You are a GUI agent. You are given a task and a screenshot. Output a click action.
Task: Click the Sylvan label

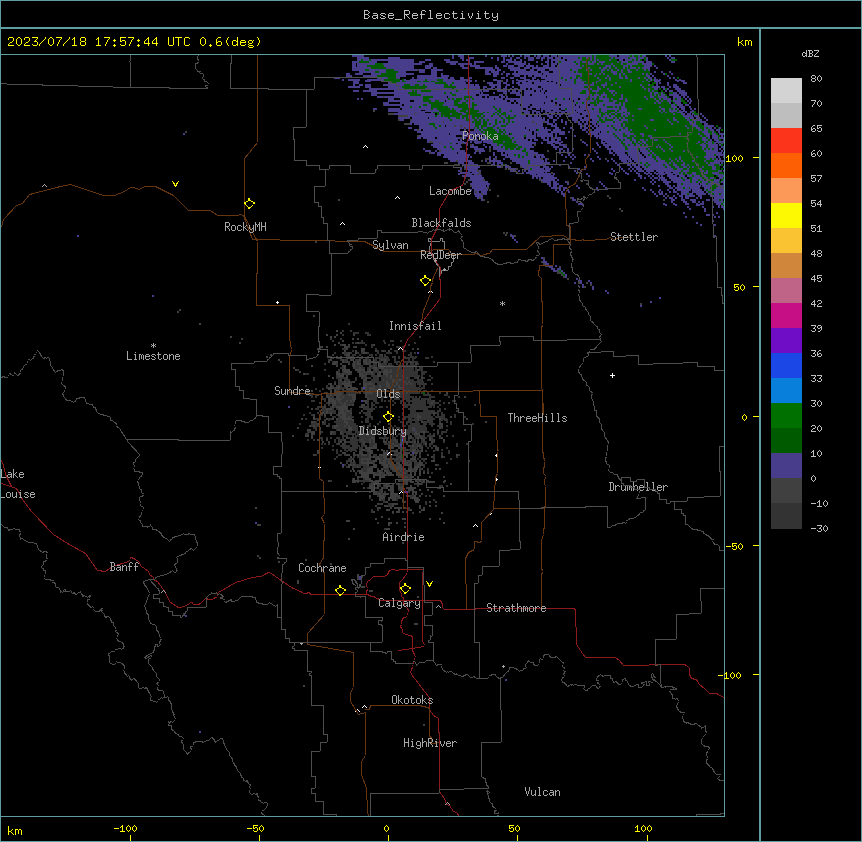click(x=390, y=245)
